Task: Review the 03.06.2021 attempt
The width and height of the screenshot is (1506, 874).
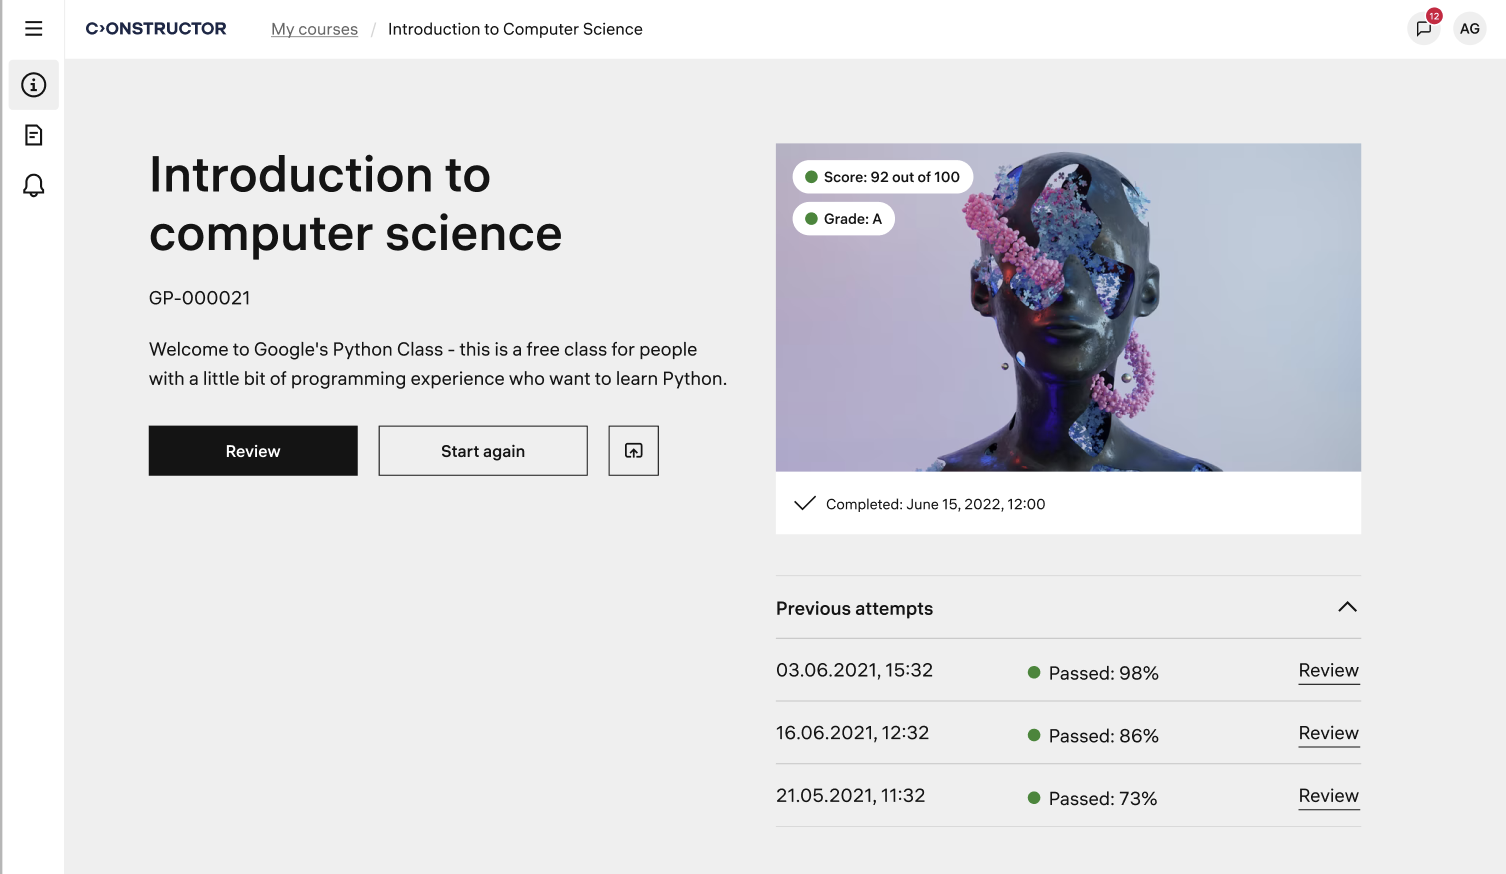Action: click(x=1328, y=671)
